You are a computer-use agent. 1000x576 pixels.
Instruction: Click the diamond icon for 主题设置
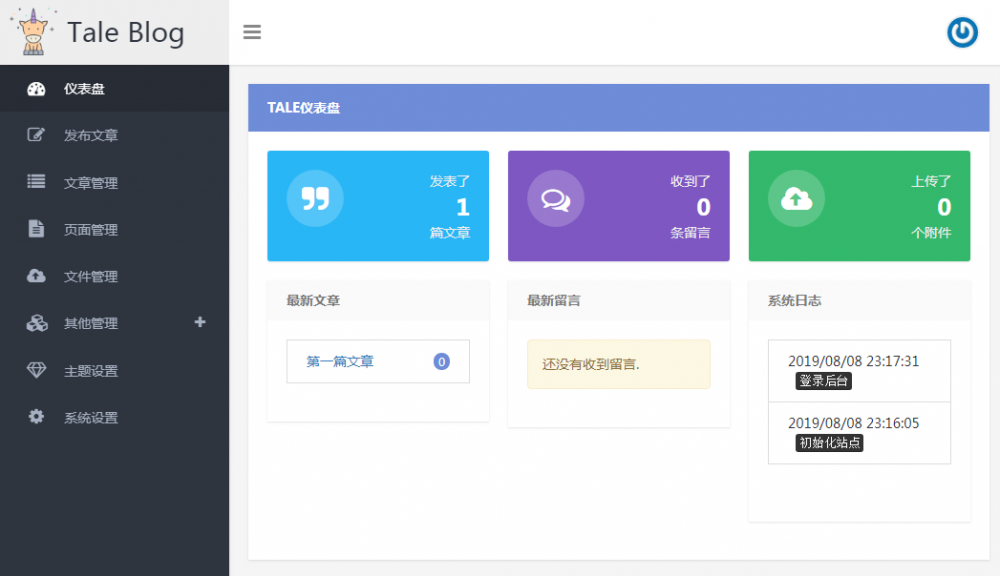click(x=36, y=370)
